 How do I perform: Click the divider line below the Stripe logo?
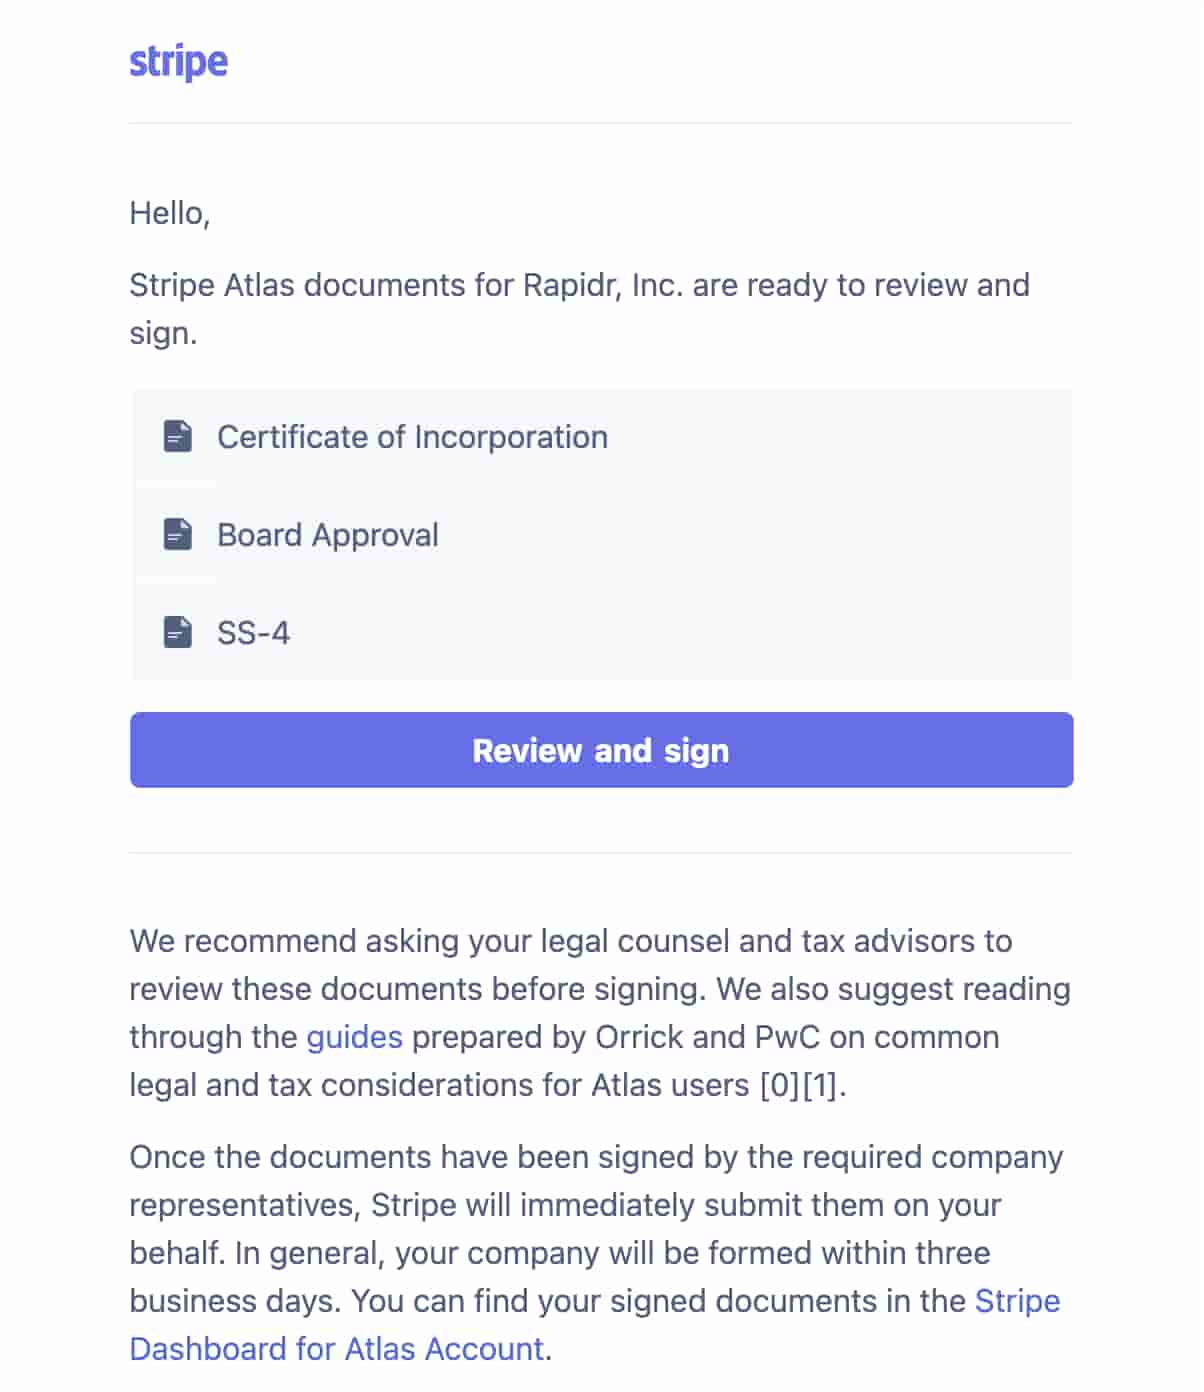[600, 123]
